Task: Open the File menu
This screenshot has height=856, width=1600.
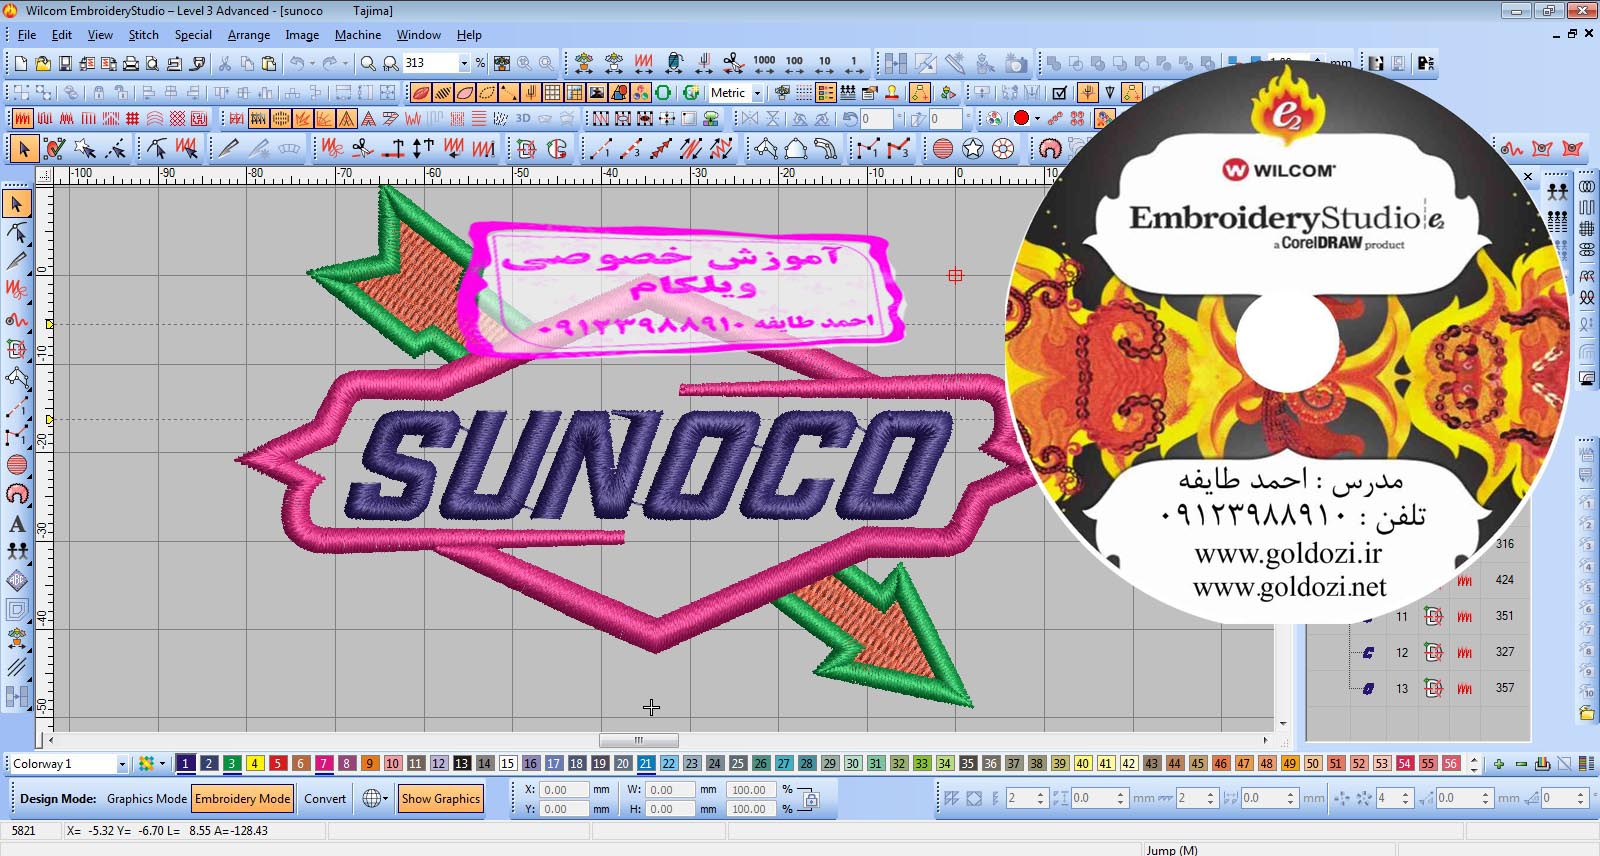Action: [x=27, y=35]
